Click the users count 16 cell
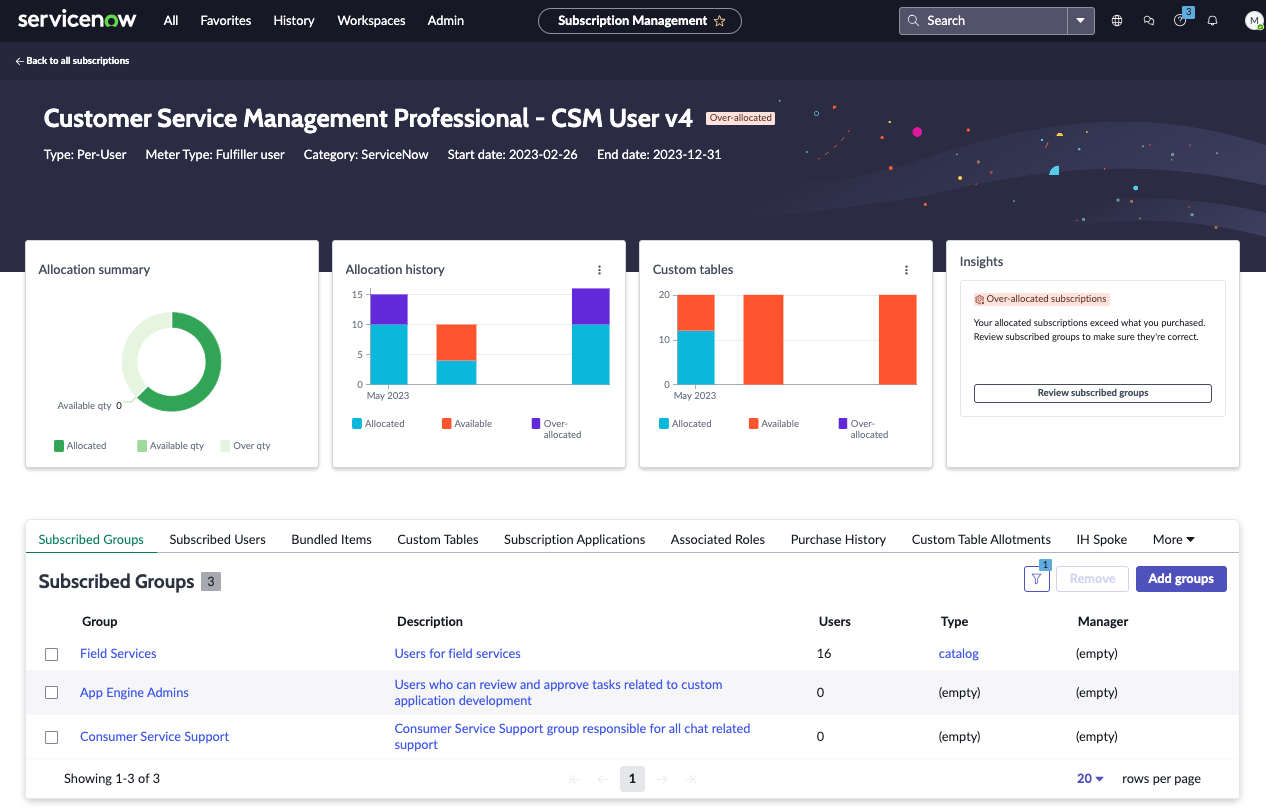This screenshot has width=1266, height=811. [x=824, y=654]
